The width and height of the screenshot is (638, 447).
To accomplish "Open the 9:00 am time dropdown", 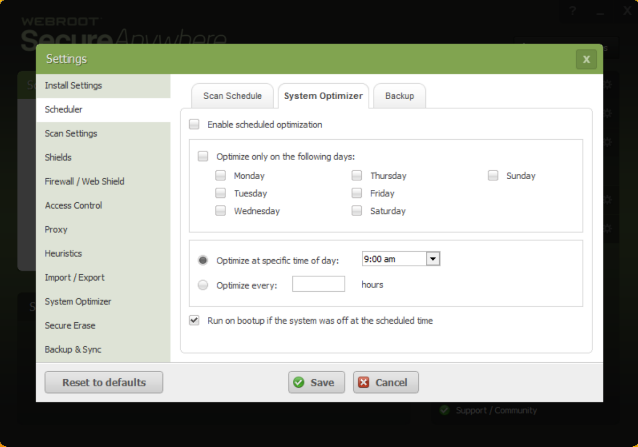I will [433, 259].
